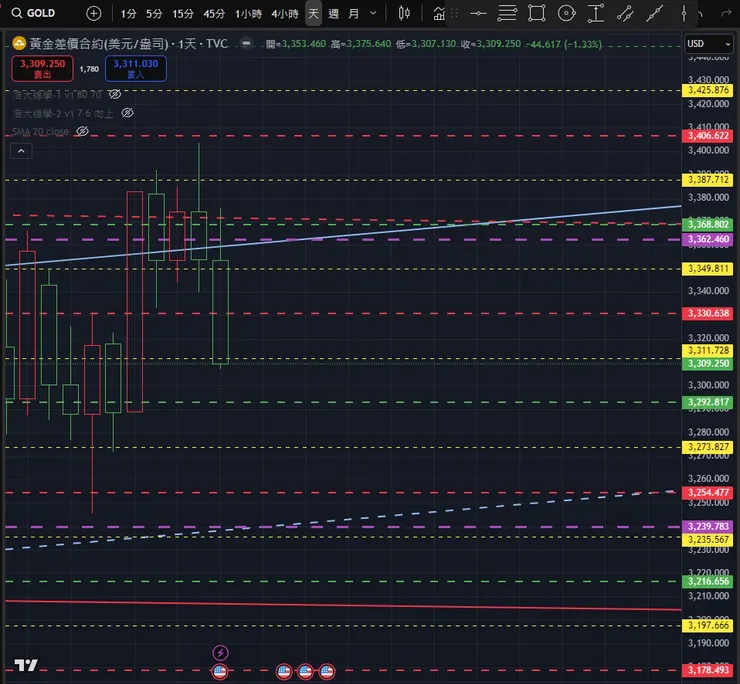Open symbol search showing GOLD
740x684 pixels.
tap(33, 13)
